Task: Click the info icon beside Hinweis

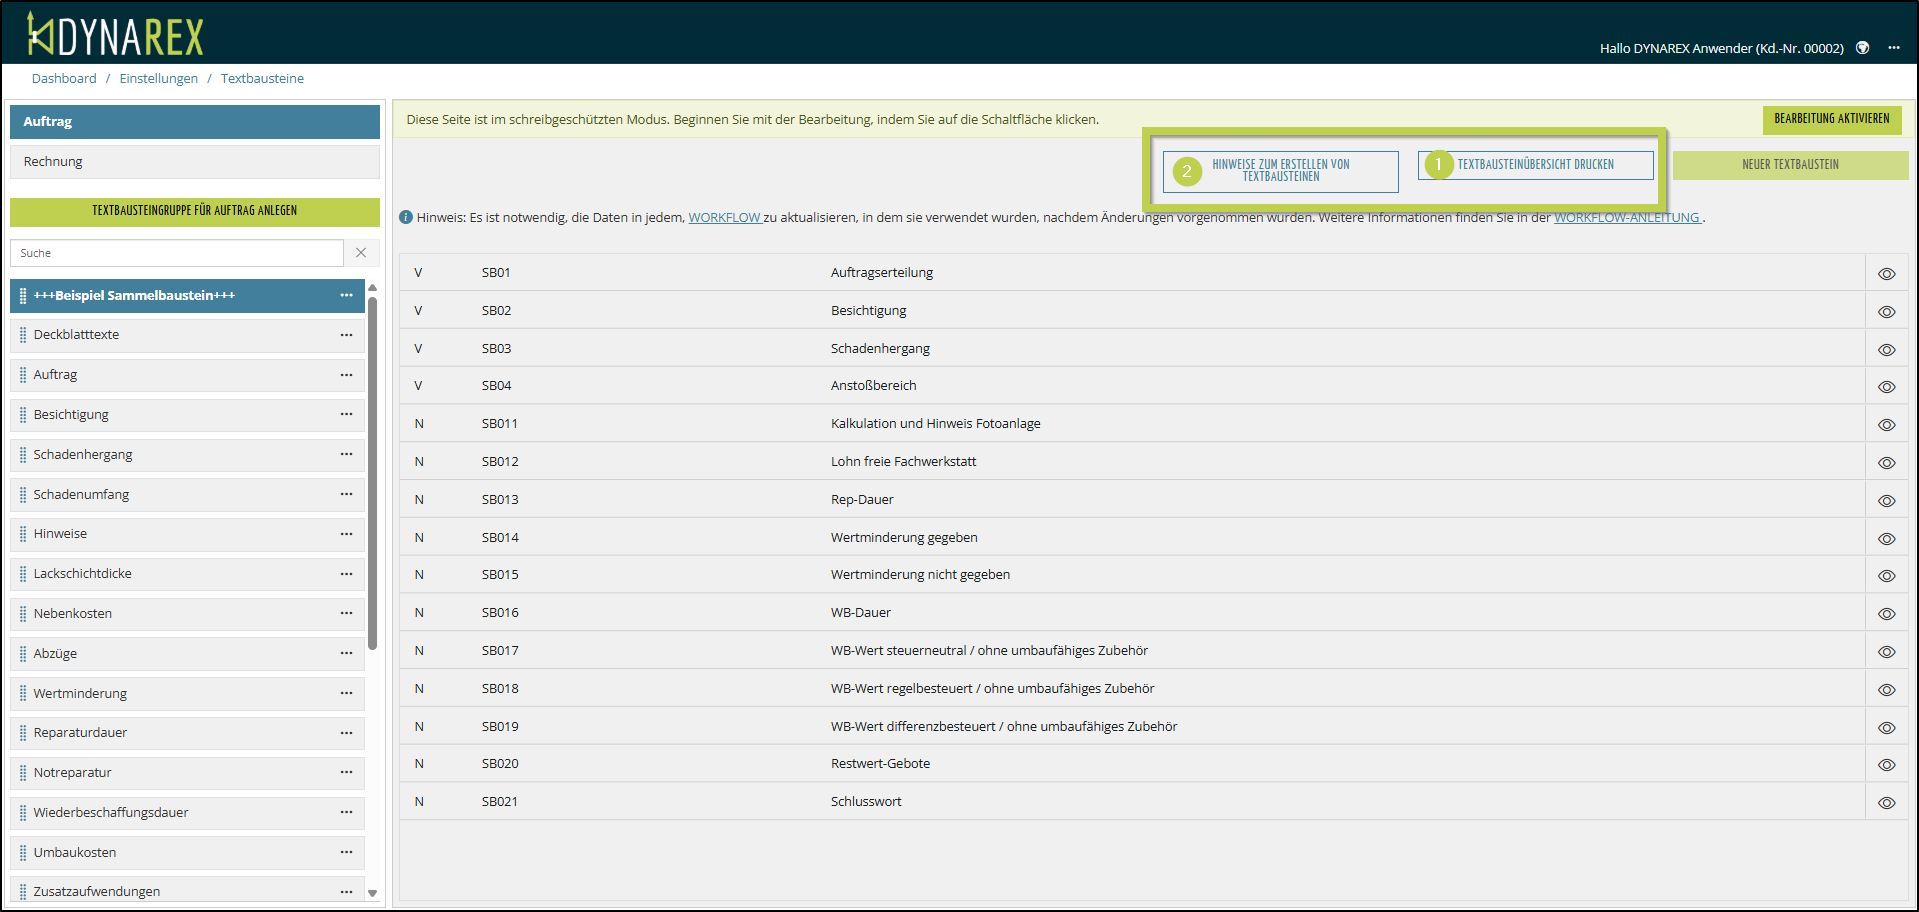Action: 406,217
